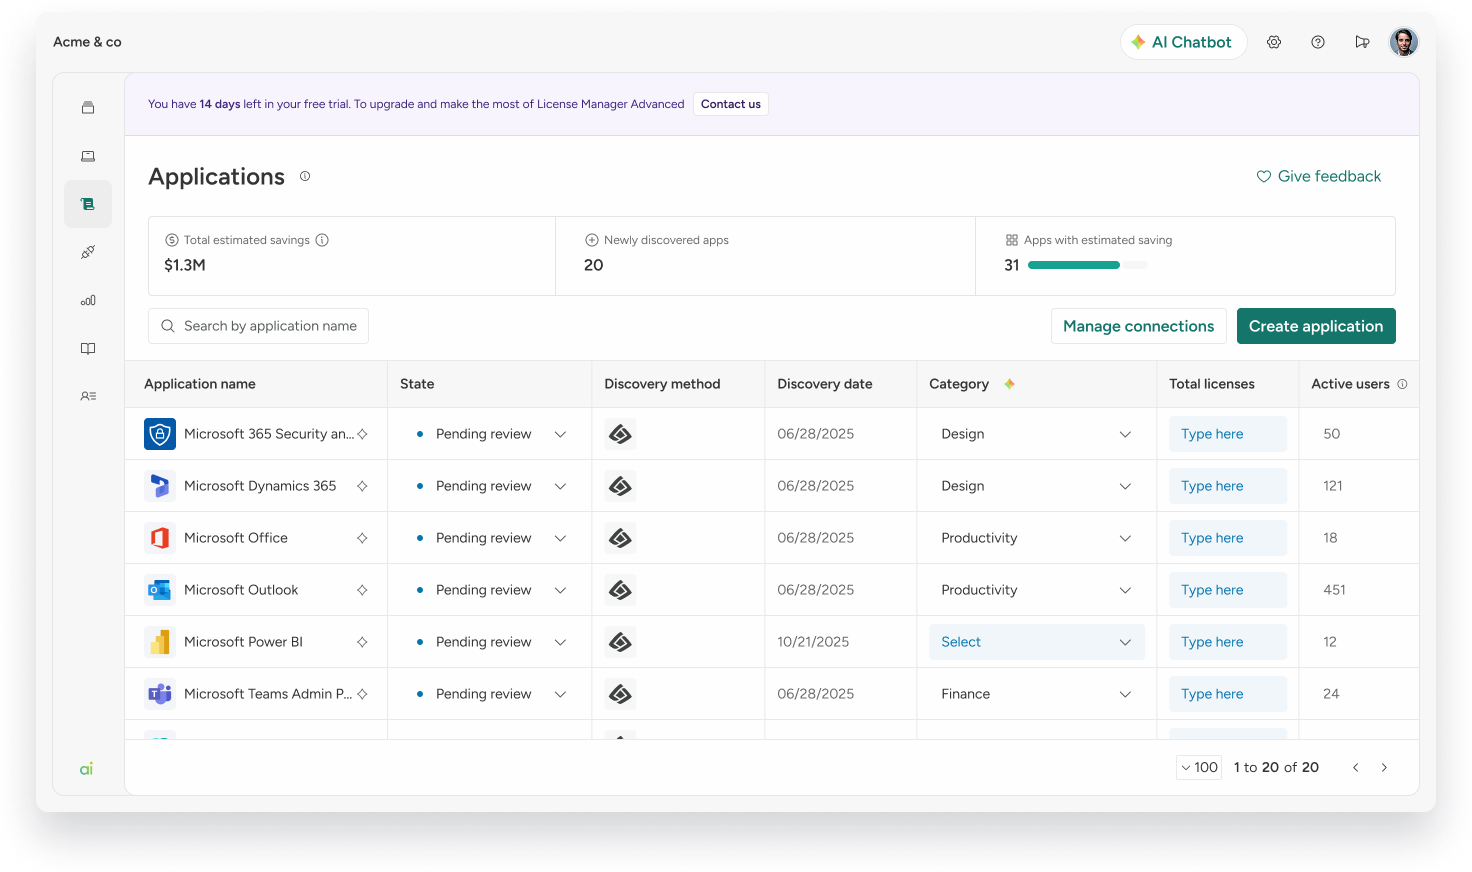Click the AI sparkle icon beside Category header

click(1009, 384)
